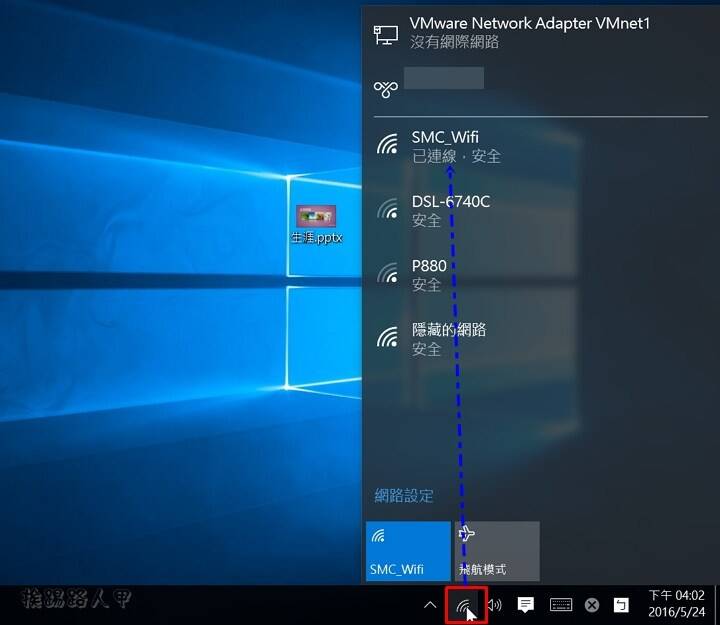Viewport: 720px width, 625px height.
Task: Open the volume speaker tray icon
Action: (495, 605)
